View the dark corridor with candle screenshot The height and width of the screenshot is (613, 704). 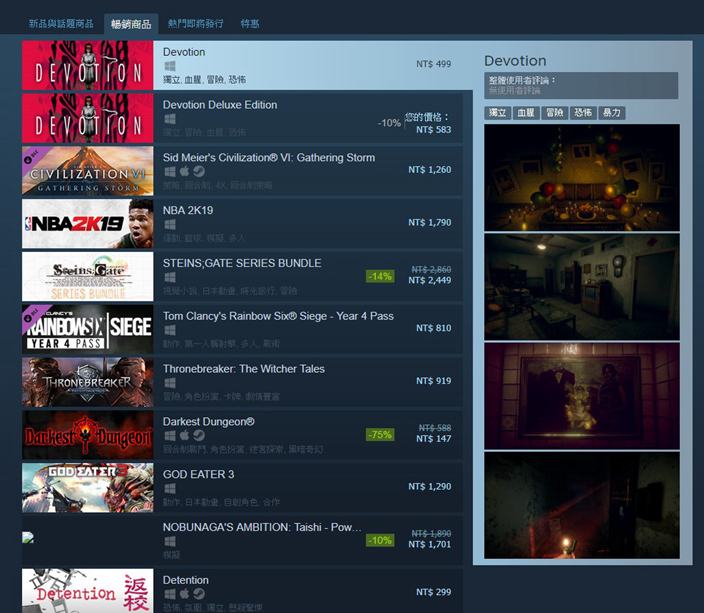(582, 505)
